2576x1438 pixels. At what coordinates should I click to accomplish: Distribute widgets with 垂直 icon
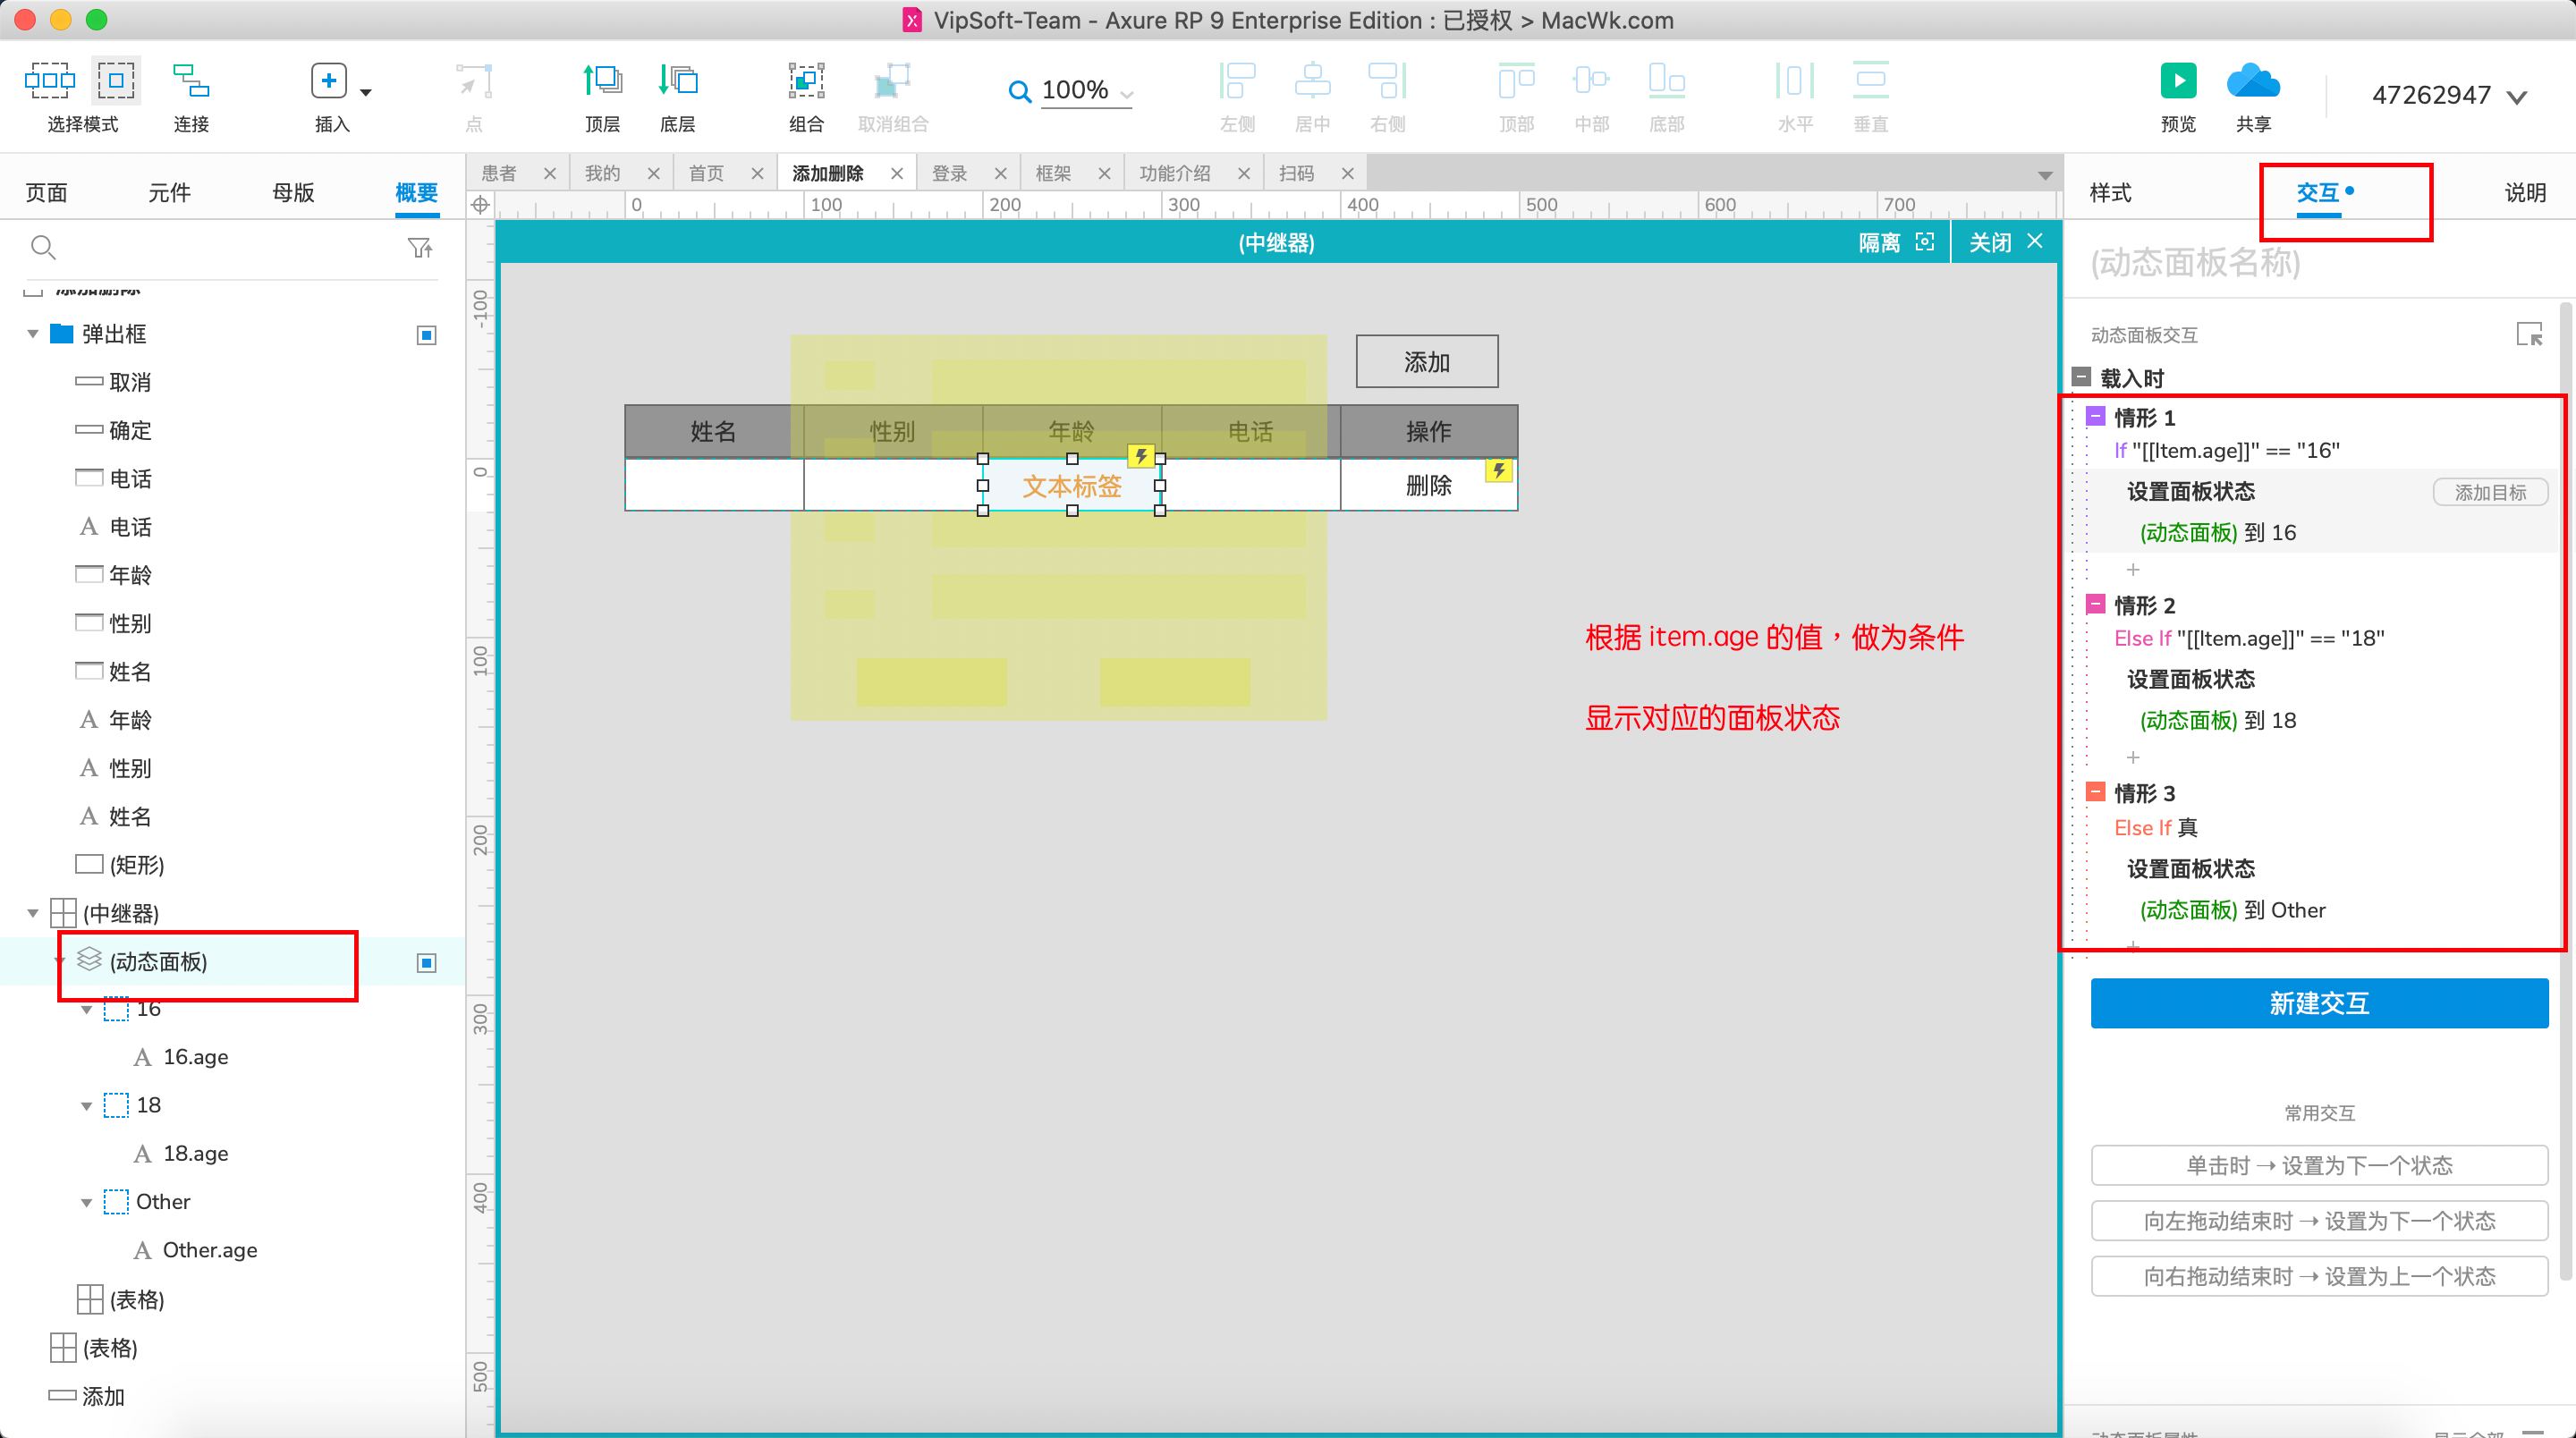(1870, 81)
